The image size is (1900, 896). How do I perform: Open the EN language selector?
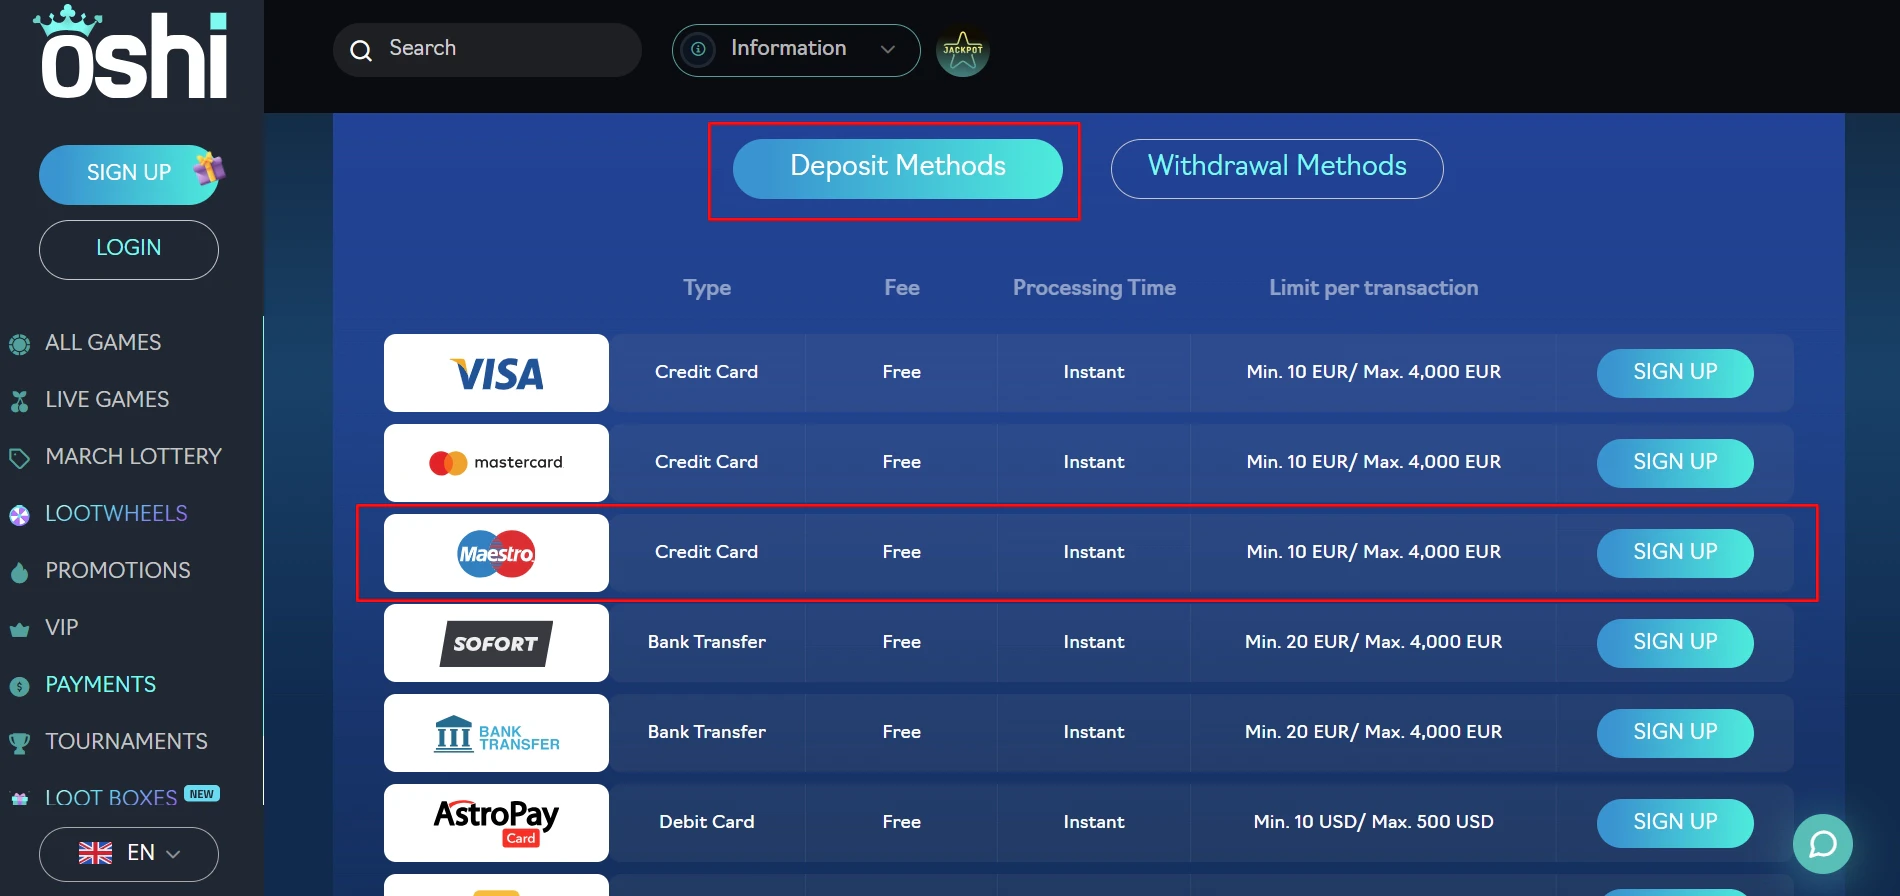[129, 854]
